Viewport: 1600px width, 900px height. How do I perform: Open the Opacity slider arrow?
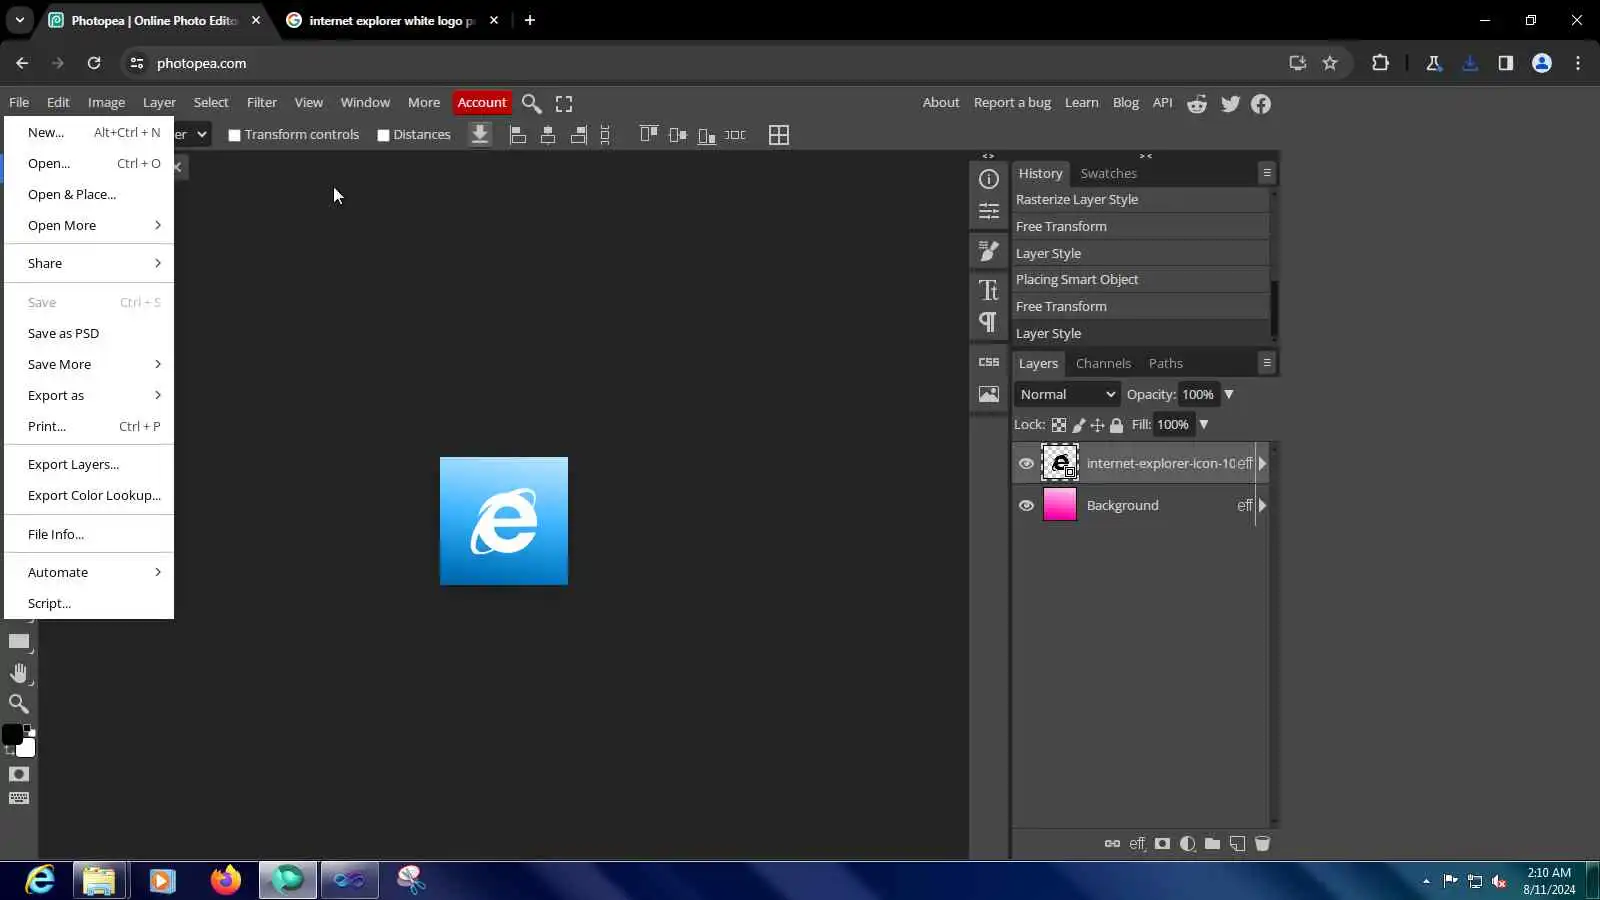point(1229,395)
